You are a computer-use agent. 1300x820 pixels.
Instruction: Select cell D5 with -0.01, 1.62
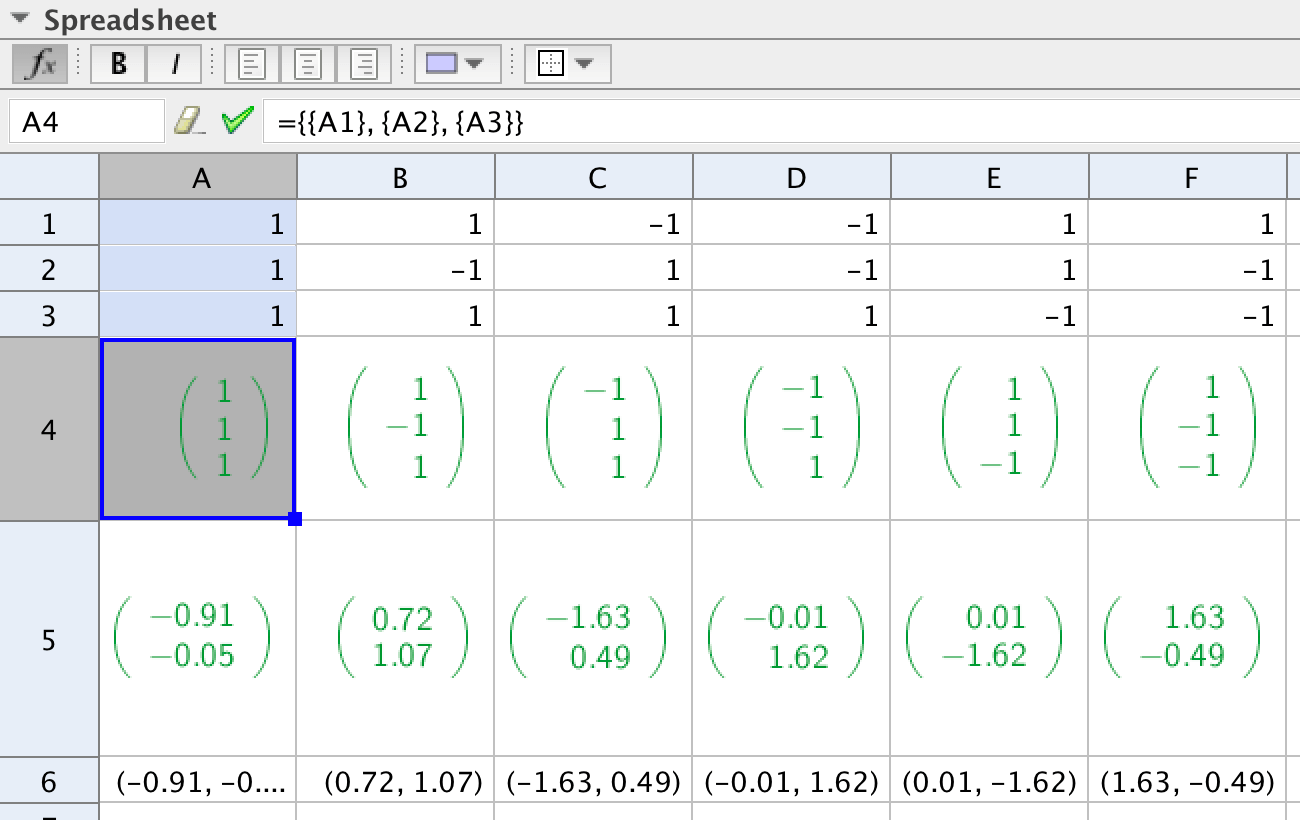tap(792, 639)
